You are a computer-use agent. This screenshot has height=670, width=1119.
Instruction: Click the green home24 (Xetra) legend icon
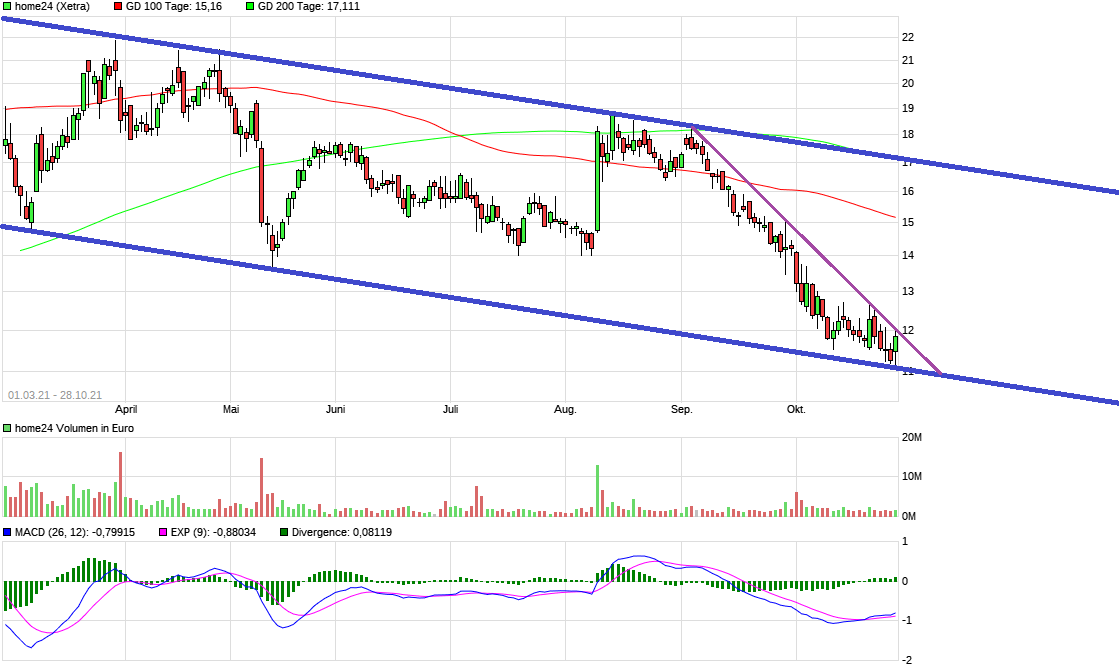pyautogui.click(x=7, y=7)
